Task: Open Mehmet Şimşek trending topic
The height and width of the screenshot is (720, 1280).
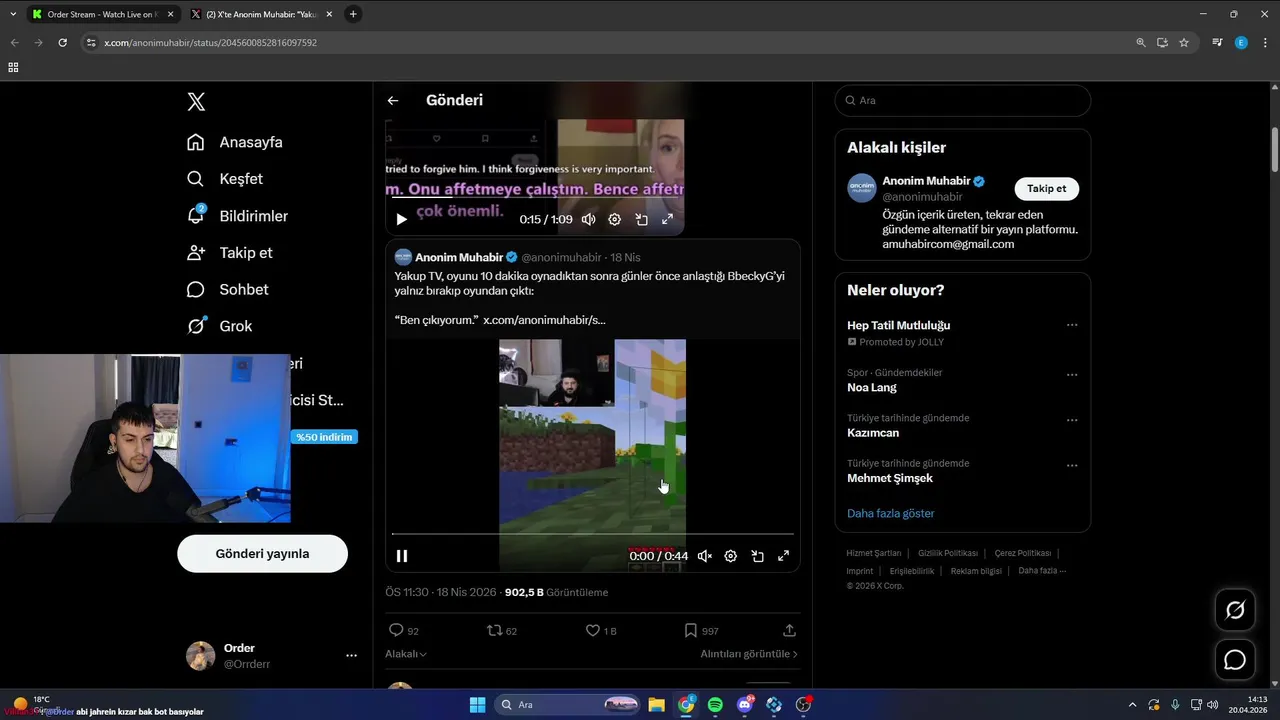Action: point(890,478)
